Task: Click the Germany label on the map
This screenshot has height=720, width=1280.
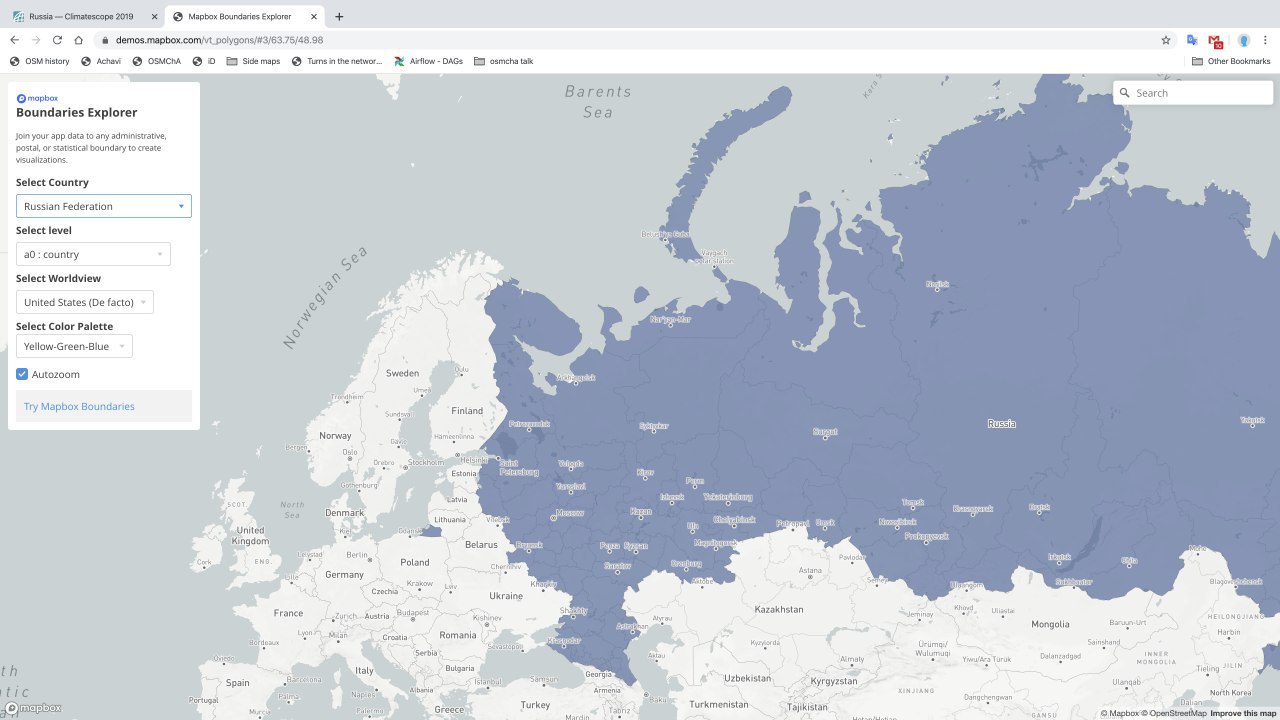Action: [x=344, y=574]
